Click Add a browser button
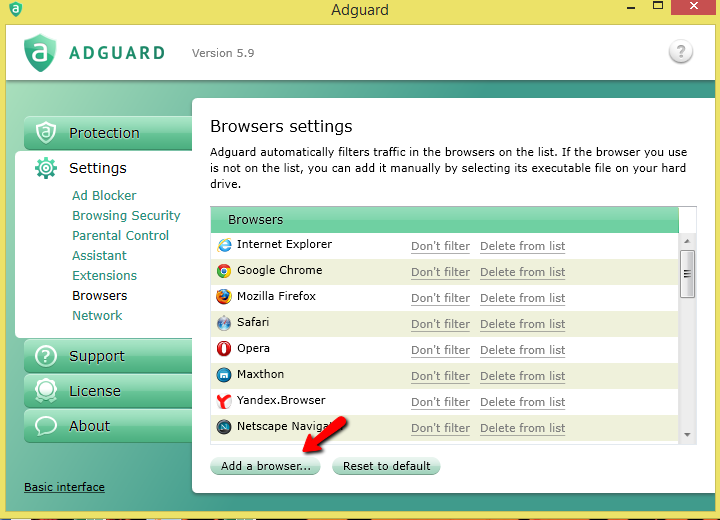Viewport: 720px width, 520px height. (x=265, y=466)
